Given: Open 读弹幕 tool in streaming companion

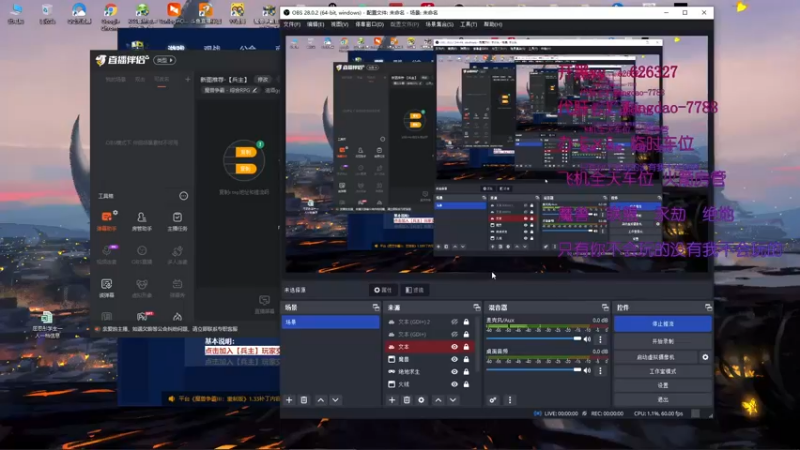Looking at the screenshot, I should point(107,287).
